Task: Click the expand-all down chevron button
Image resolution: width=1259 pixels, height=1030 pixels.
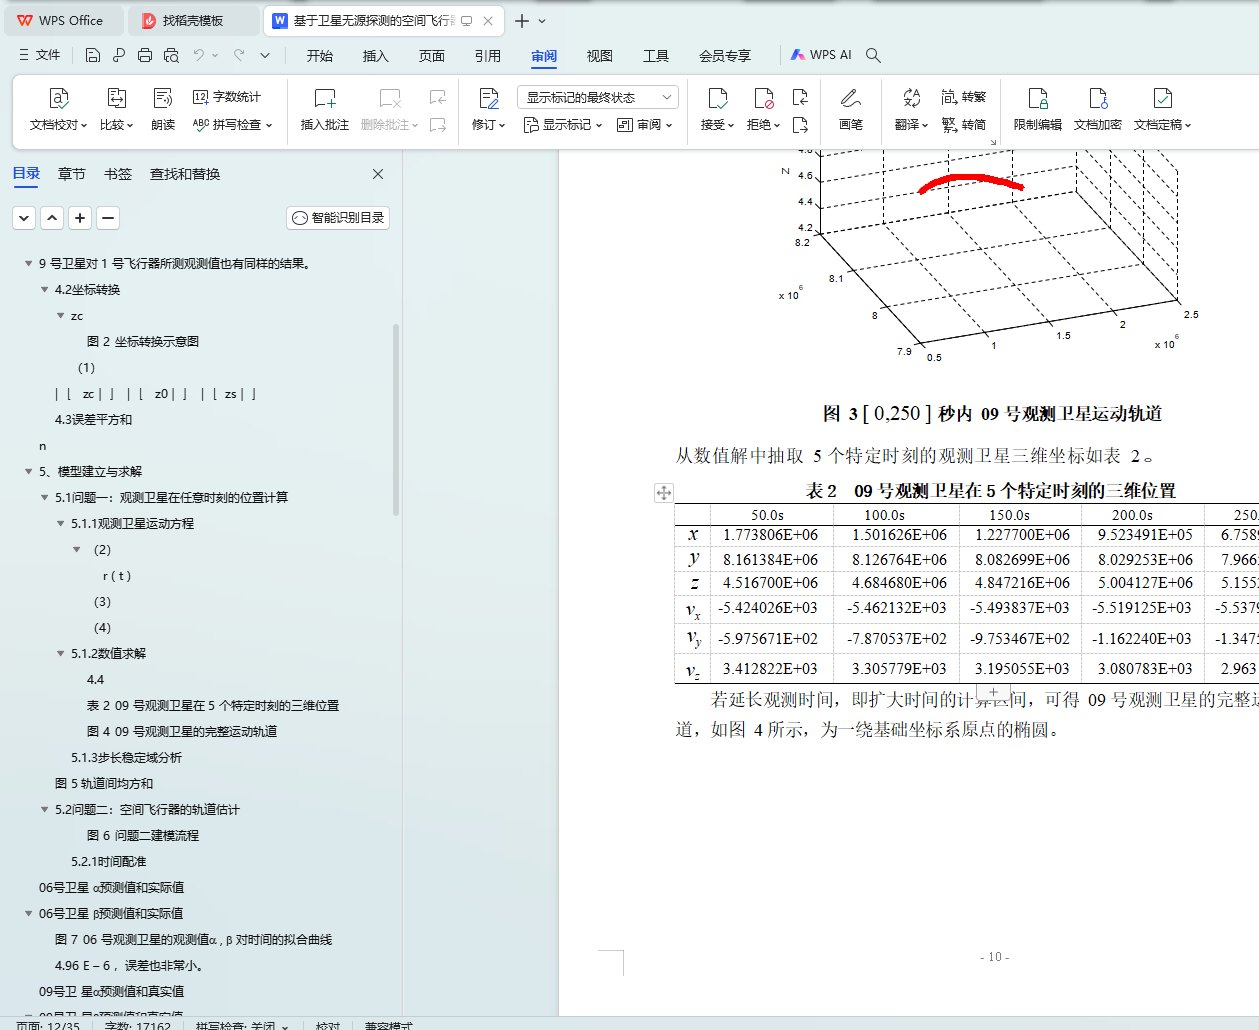Action: 24,218
